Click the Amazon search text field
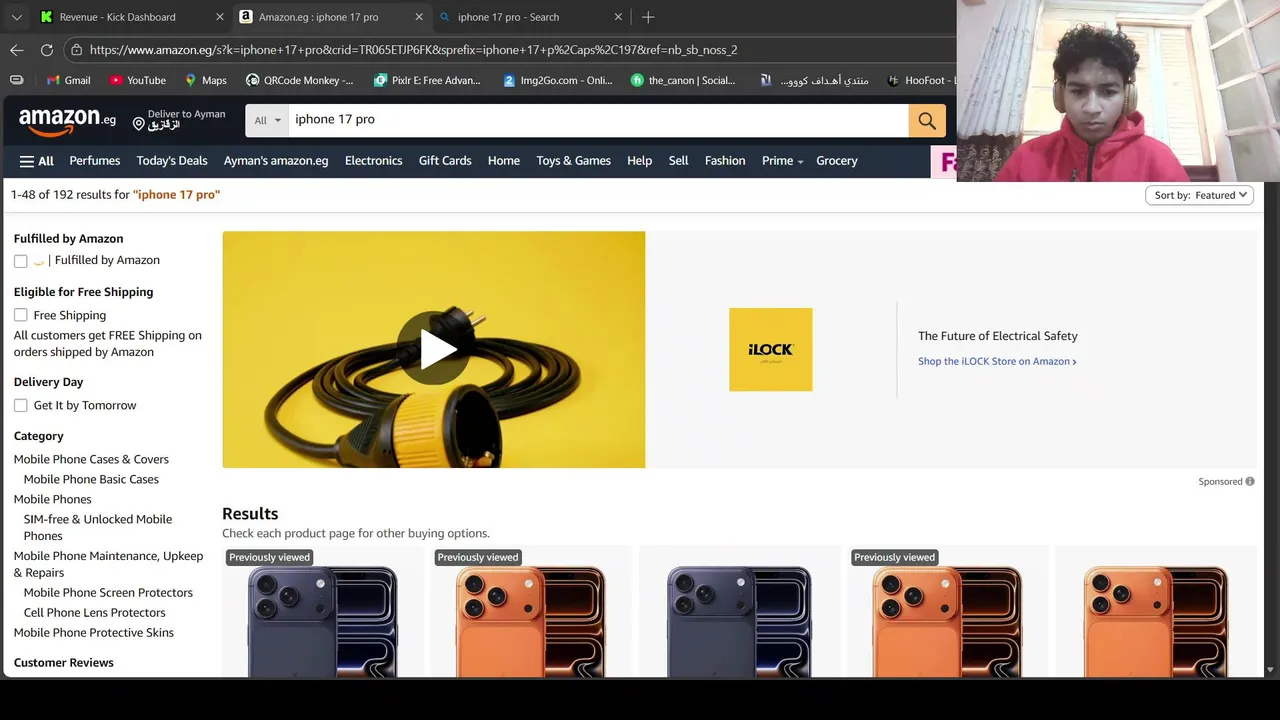1280x720 pixels. (x=598, y=120)
